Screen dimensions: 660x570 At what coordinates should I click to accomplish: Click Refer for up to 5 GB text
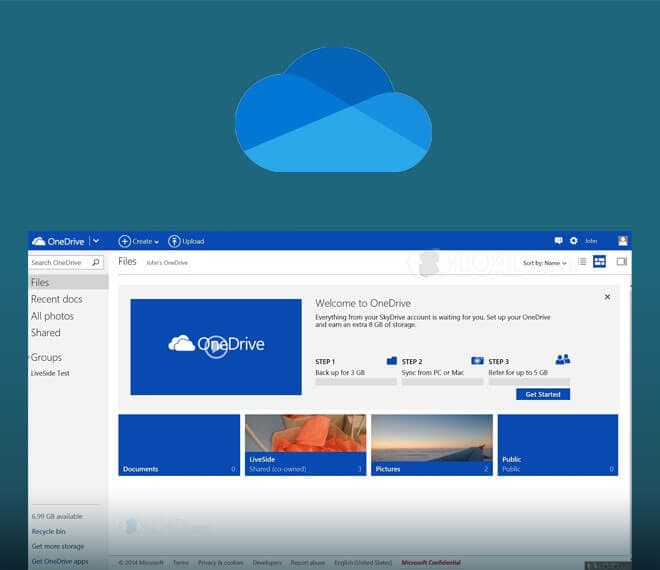pyautogui.click(x=518, y=373)
